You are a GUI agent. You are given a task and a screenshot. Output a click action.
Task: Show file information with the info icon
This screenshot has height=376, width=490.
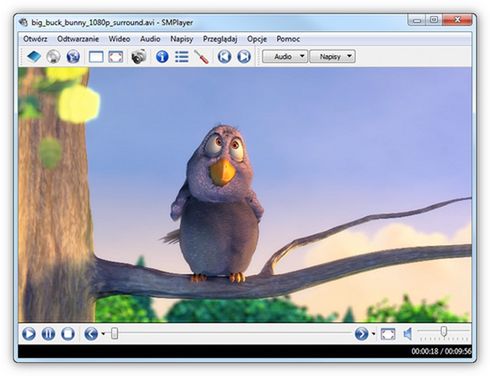(162, 56)
